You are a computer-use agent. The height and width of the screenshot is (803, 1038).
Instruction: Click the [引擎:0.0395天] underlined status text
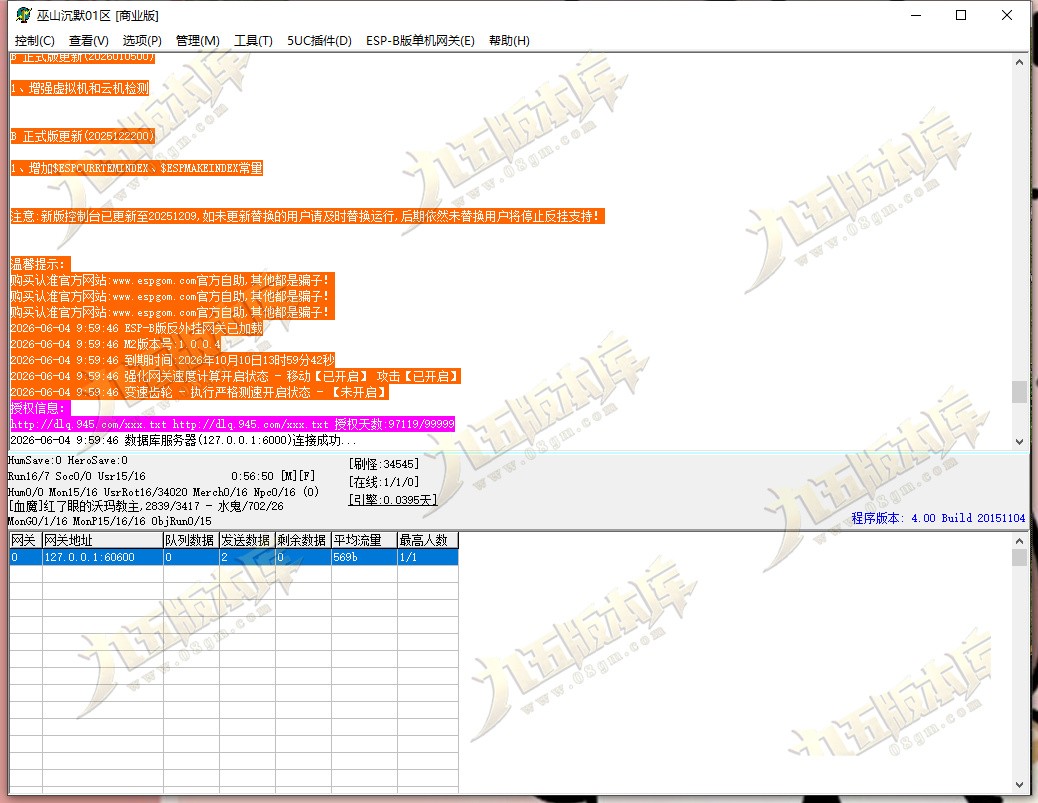[x=393, y=500]
